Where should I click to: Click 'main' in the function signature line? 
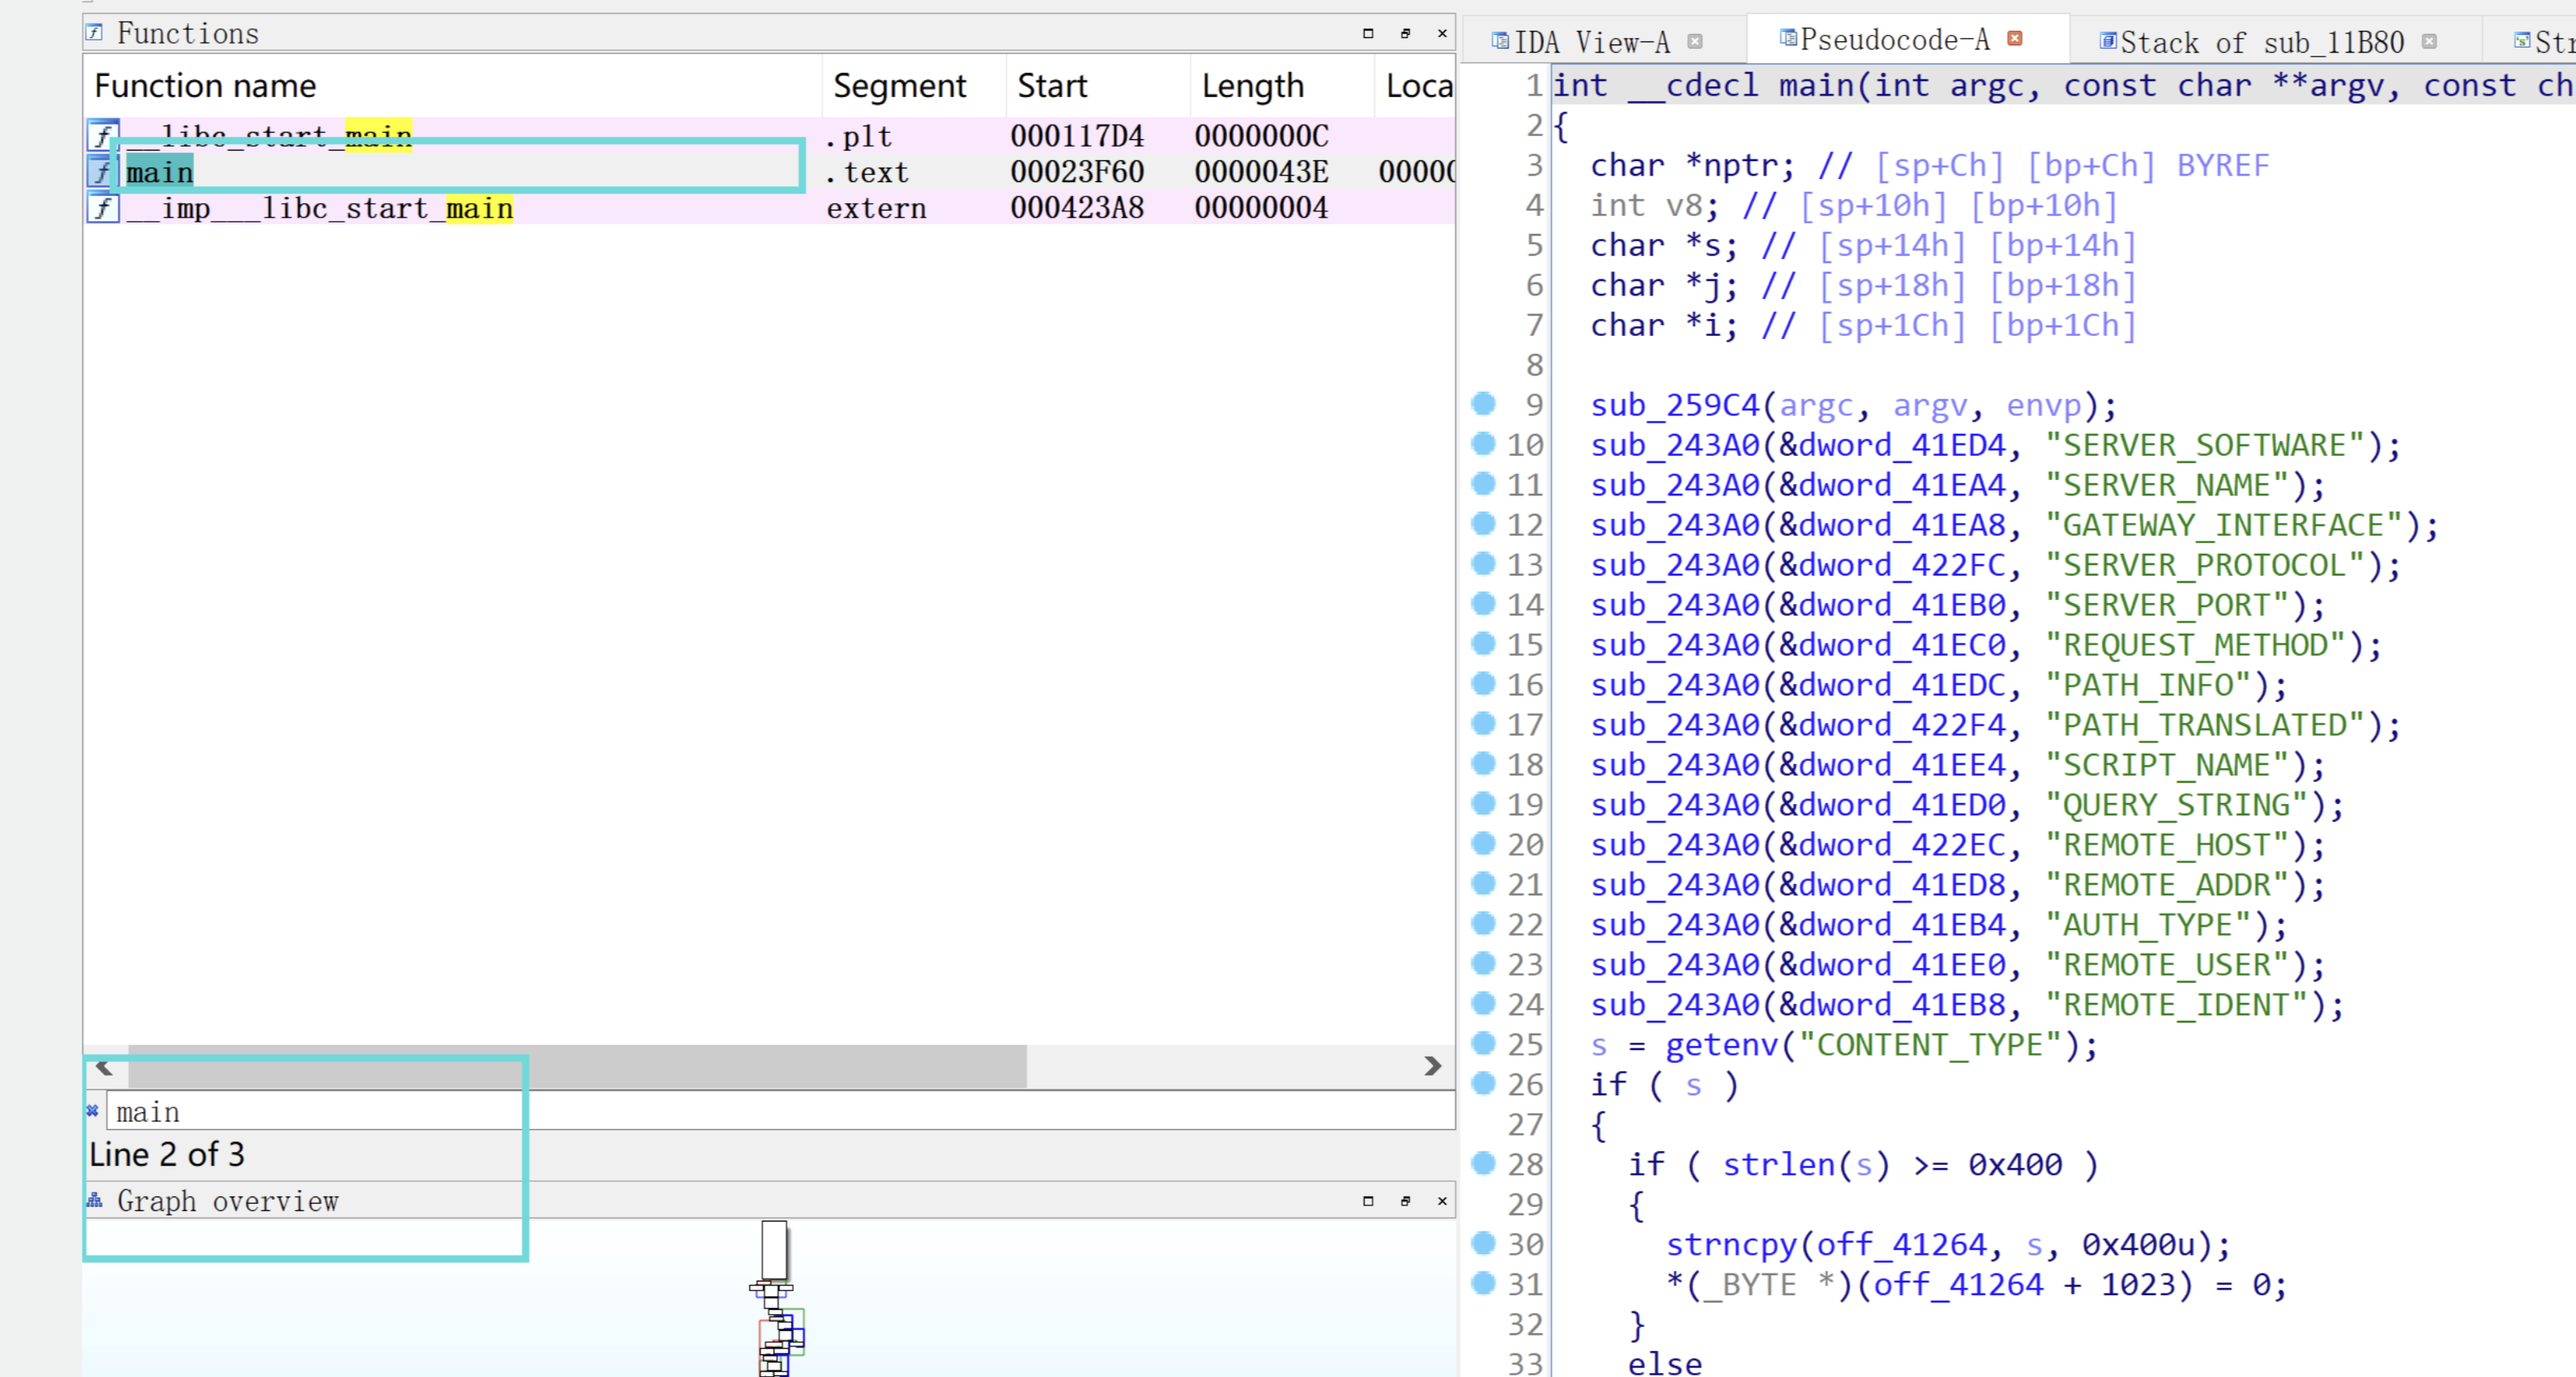click(1817, 86)
